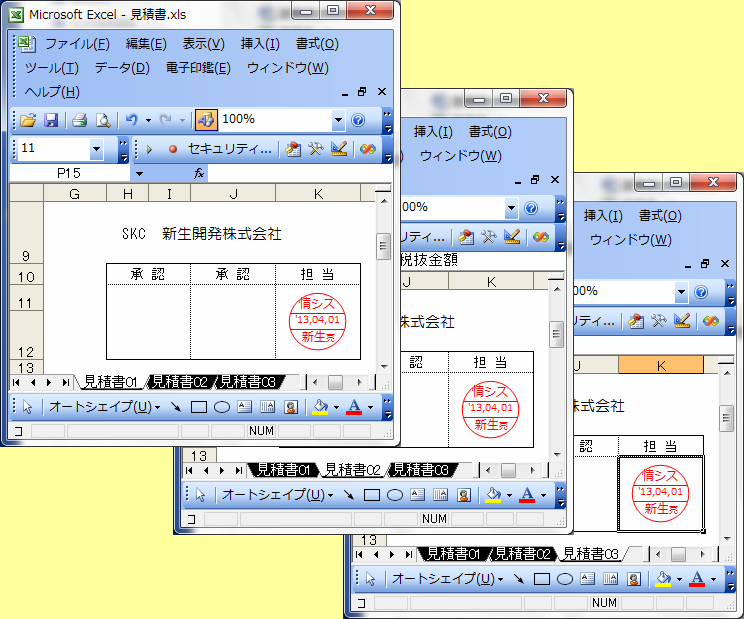744x619 pixels.
Task: Click the Save floppy icon in front window
Action: [51, 120]
